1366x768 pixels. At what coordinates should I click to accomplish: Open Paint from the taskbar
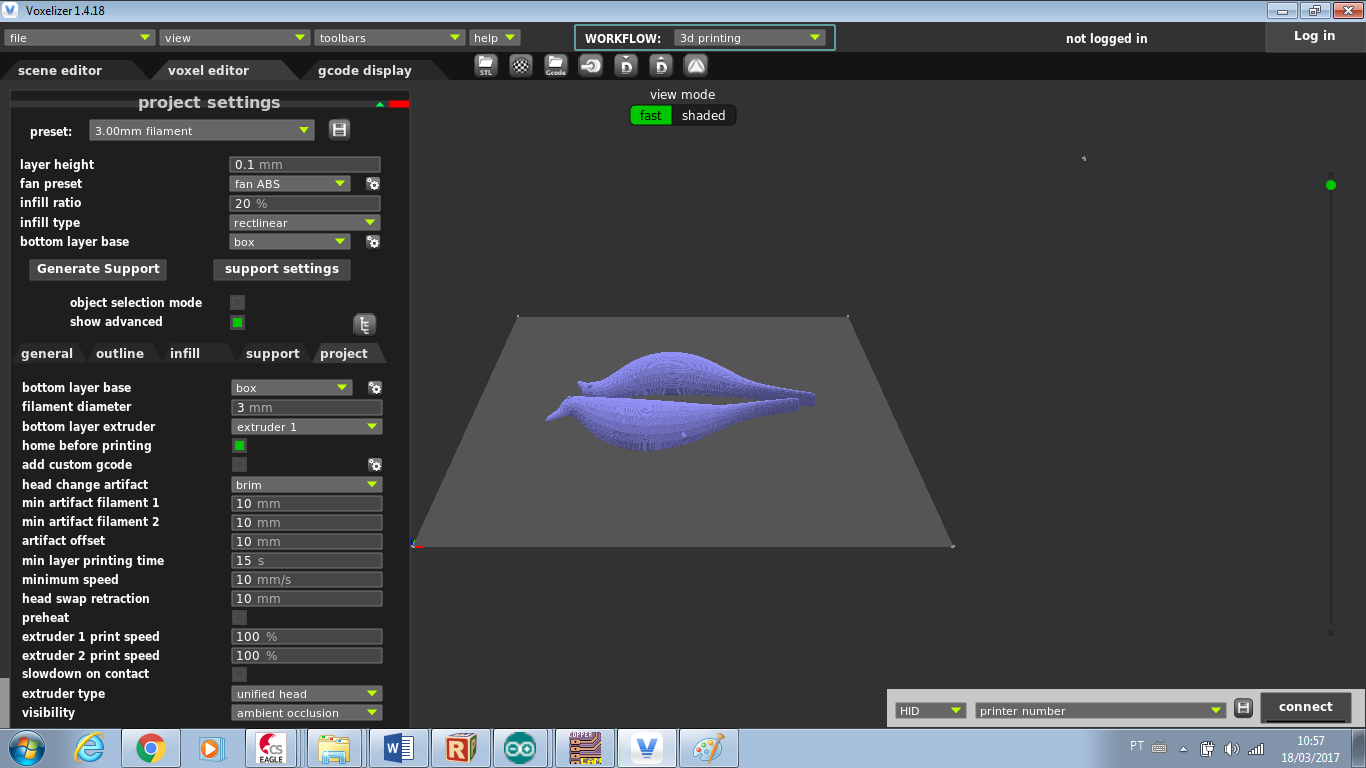[708, 748]
